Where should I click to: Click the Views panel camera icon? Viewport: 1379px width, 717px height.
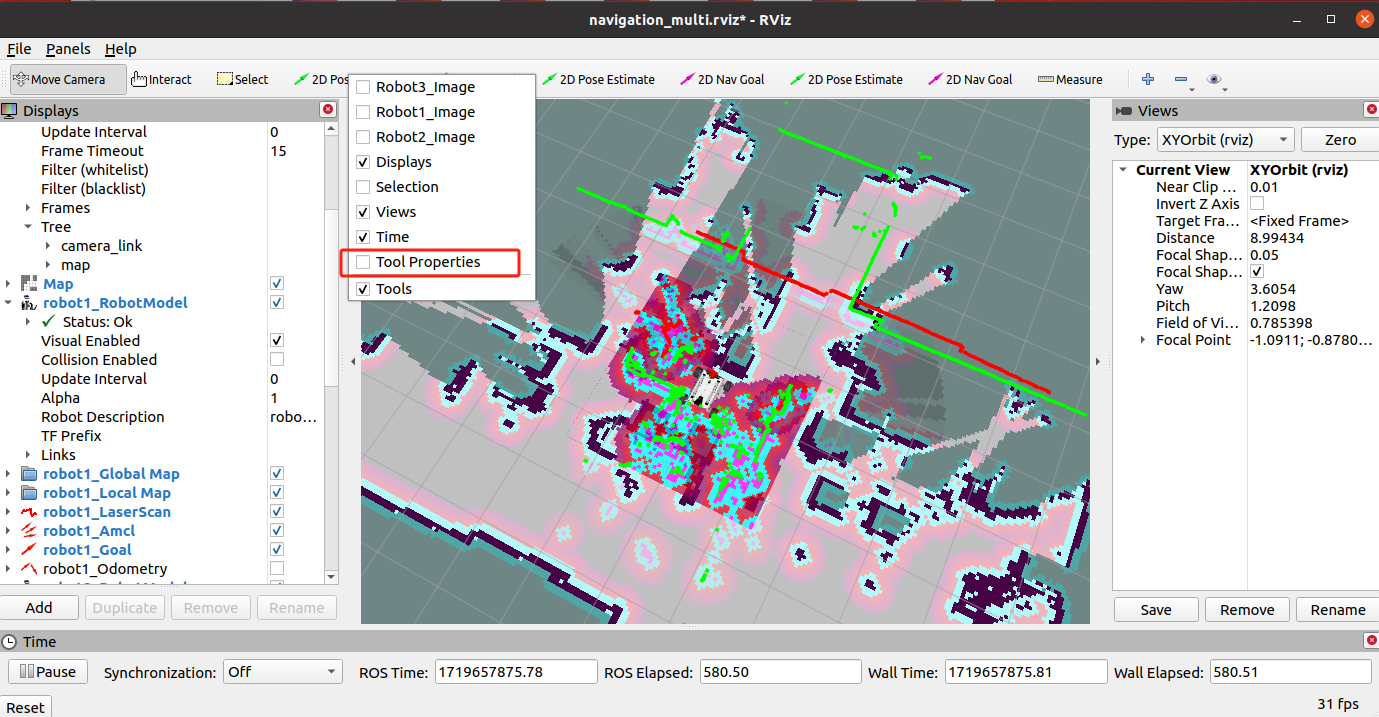click(x=1123, y=110)
